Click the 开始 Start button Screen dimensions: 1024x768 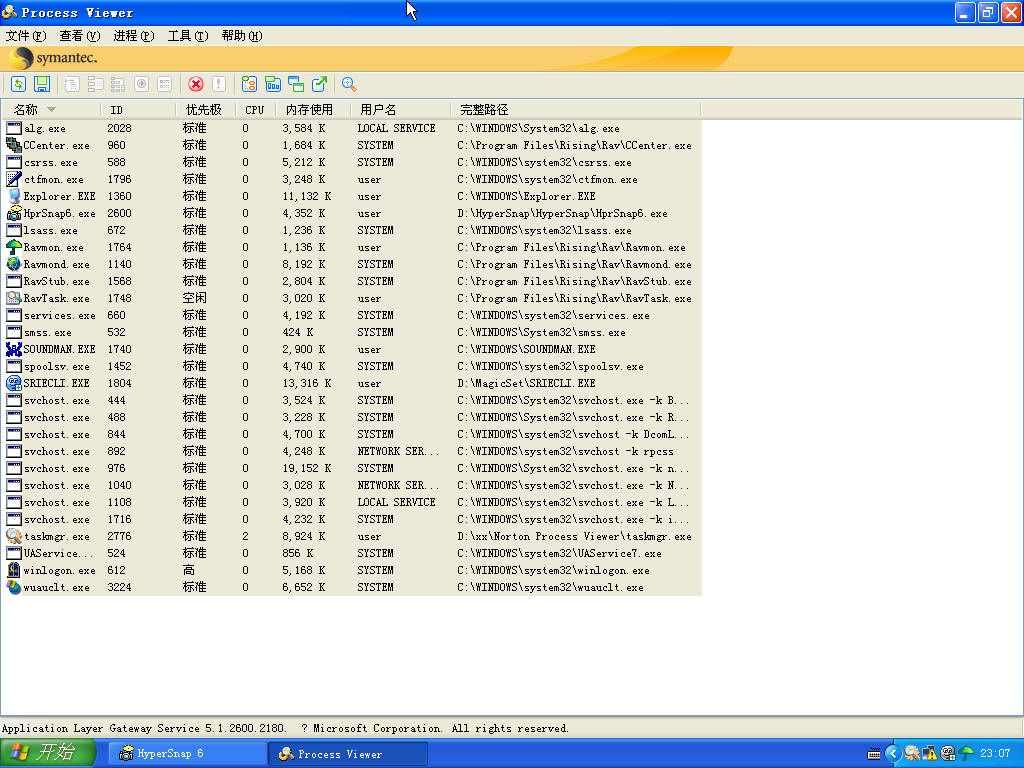pos(48,754)
